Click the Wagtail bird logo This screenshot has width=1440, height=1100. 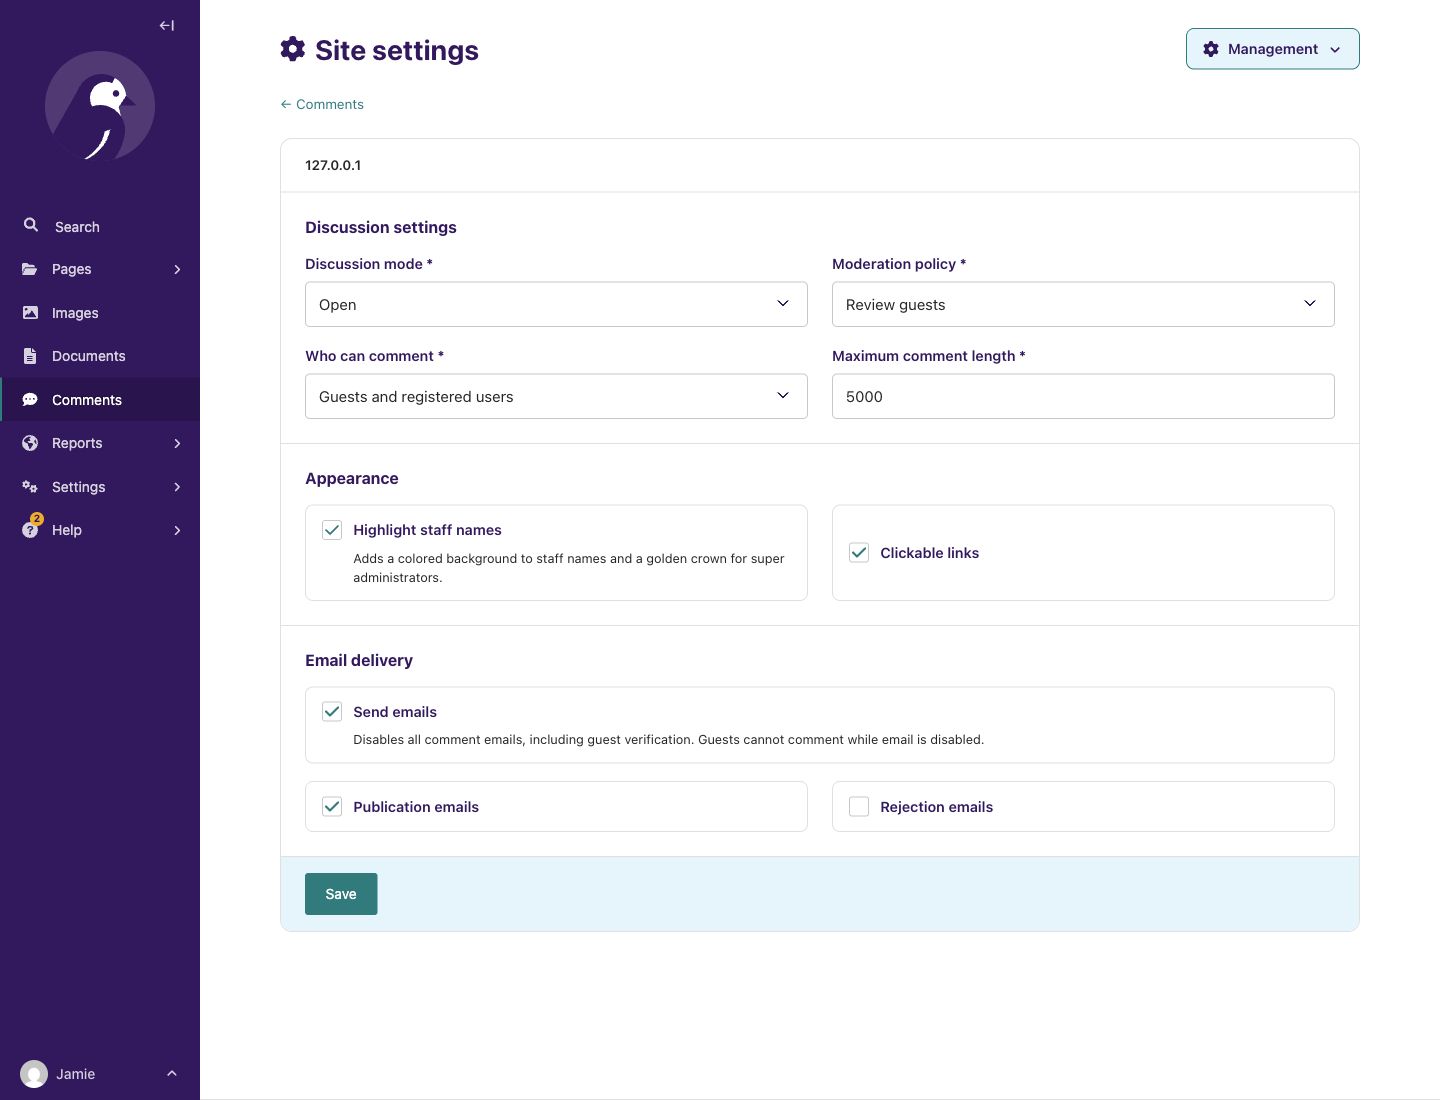coord(100,106)
